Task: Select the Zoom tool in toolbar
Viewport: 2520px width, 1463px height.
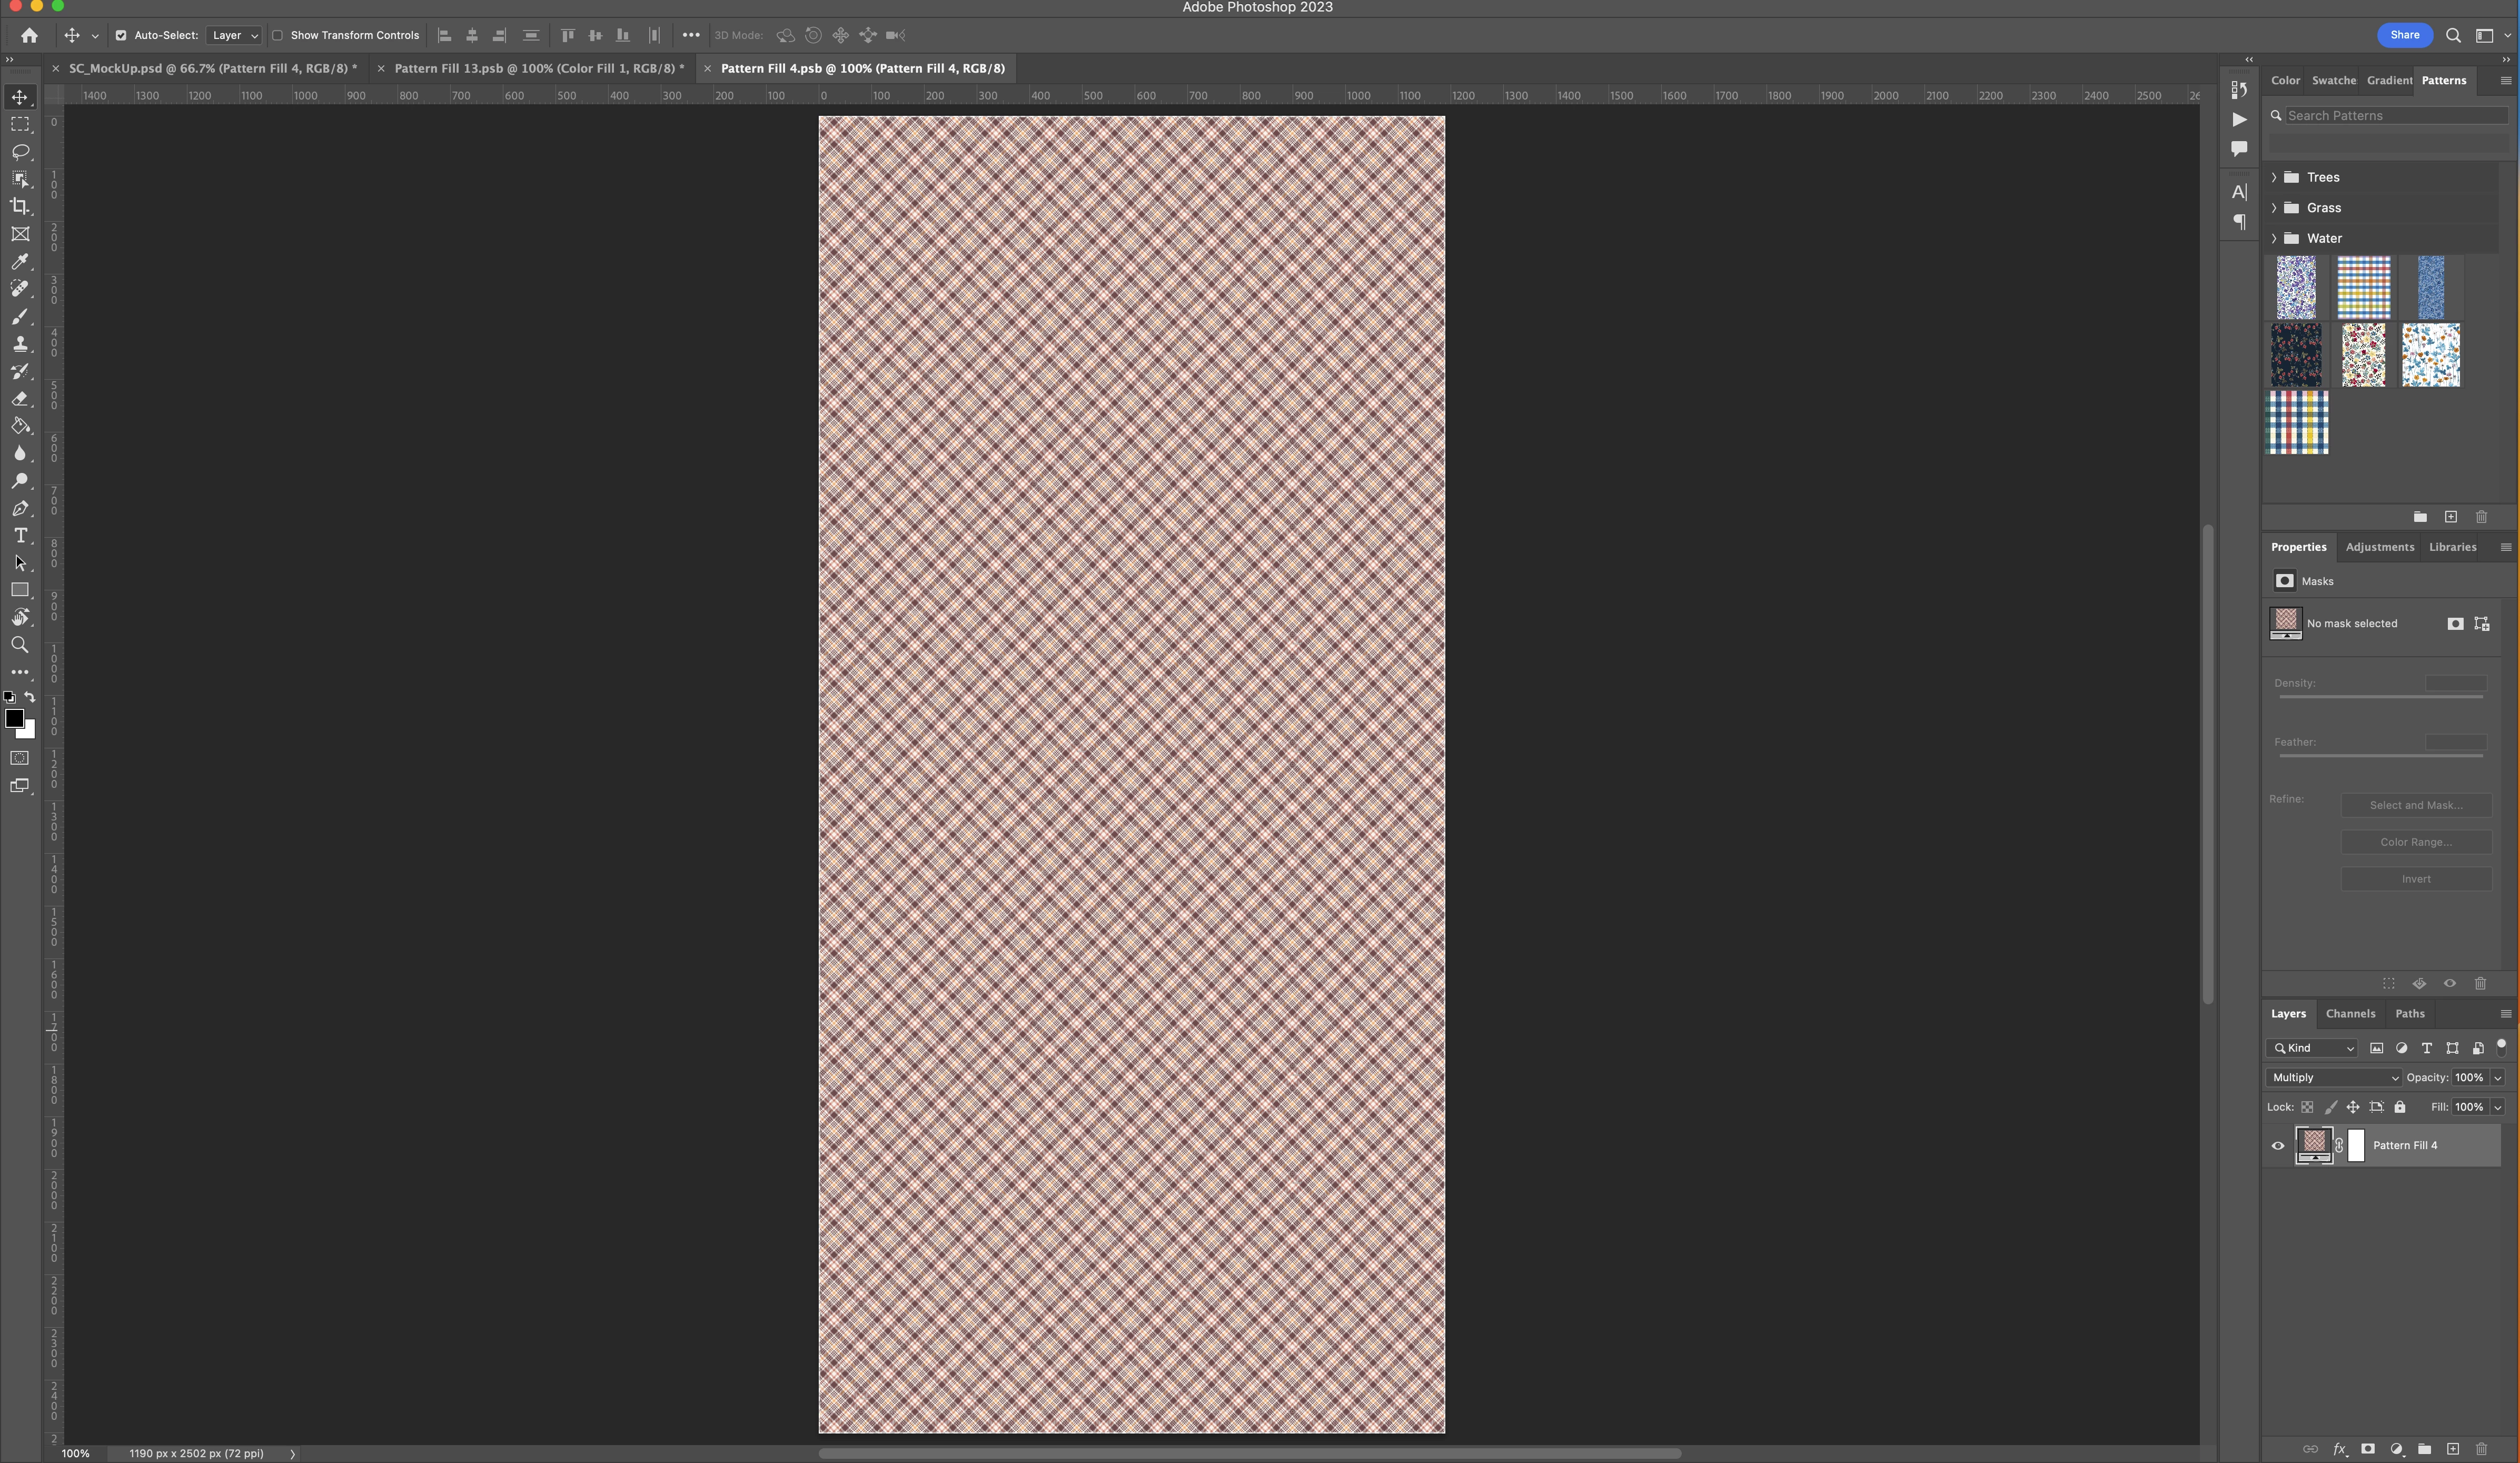Action: point(20,645)
